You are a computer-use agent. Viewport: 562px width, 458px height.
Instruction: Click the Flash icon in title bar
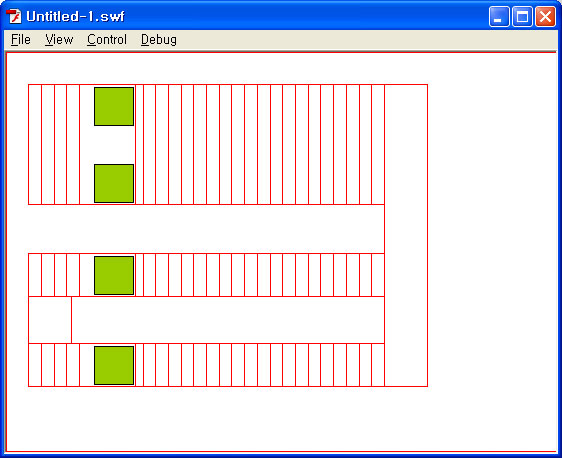point(14,16)
